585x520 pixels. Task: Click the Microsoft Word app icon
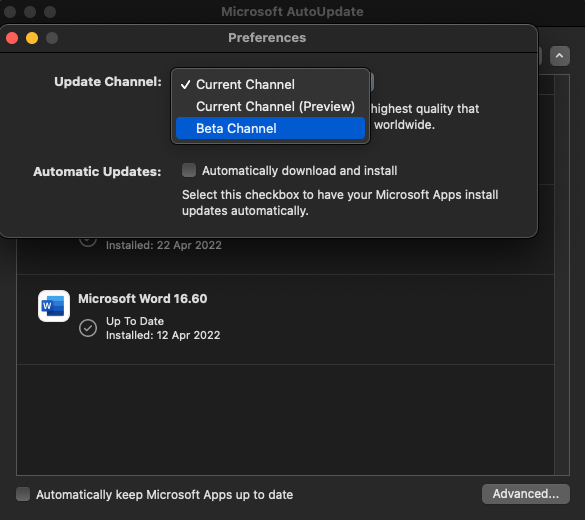[54, 306]
